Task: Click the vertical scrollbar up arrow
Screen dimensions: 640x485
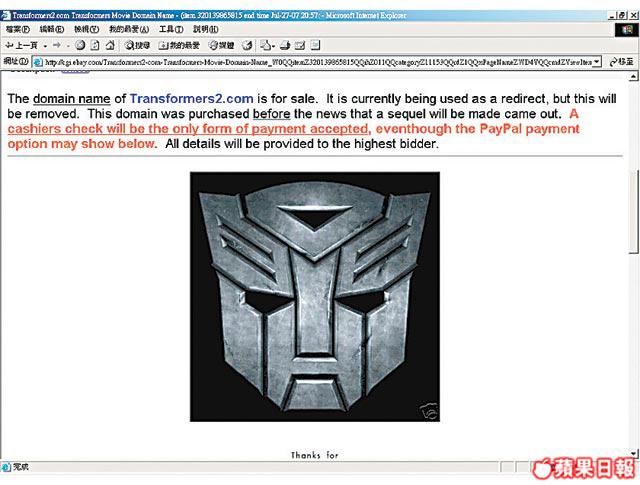Action: coord(633,76)
